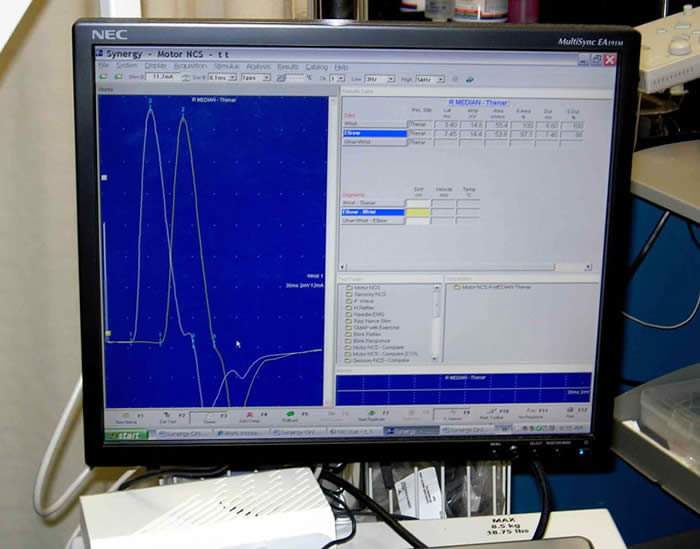Click the globe icon at toolbar end
Screen dimensions: 700x549
470,79
